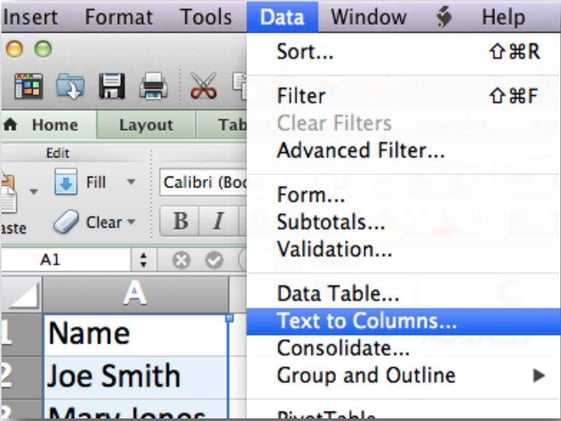Screen dimensions: 561x421
Task: Save workbook using the floppy disk icon
Action: coord(112,86)
